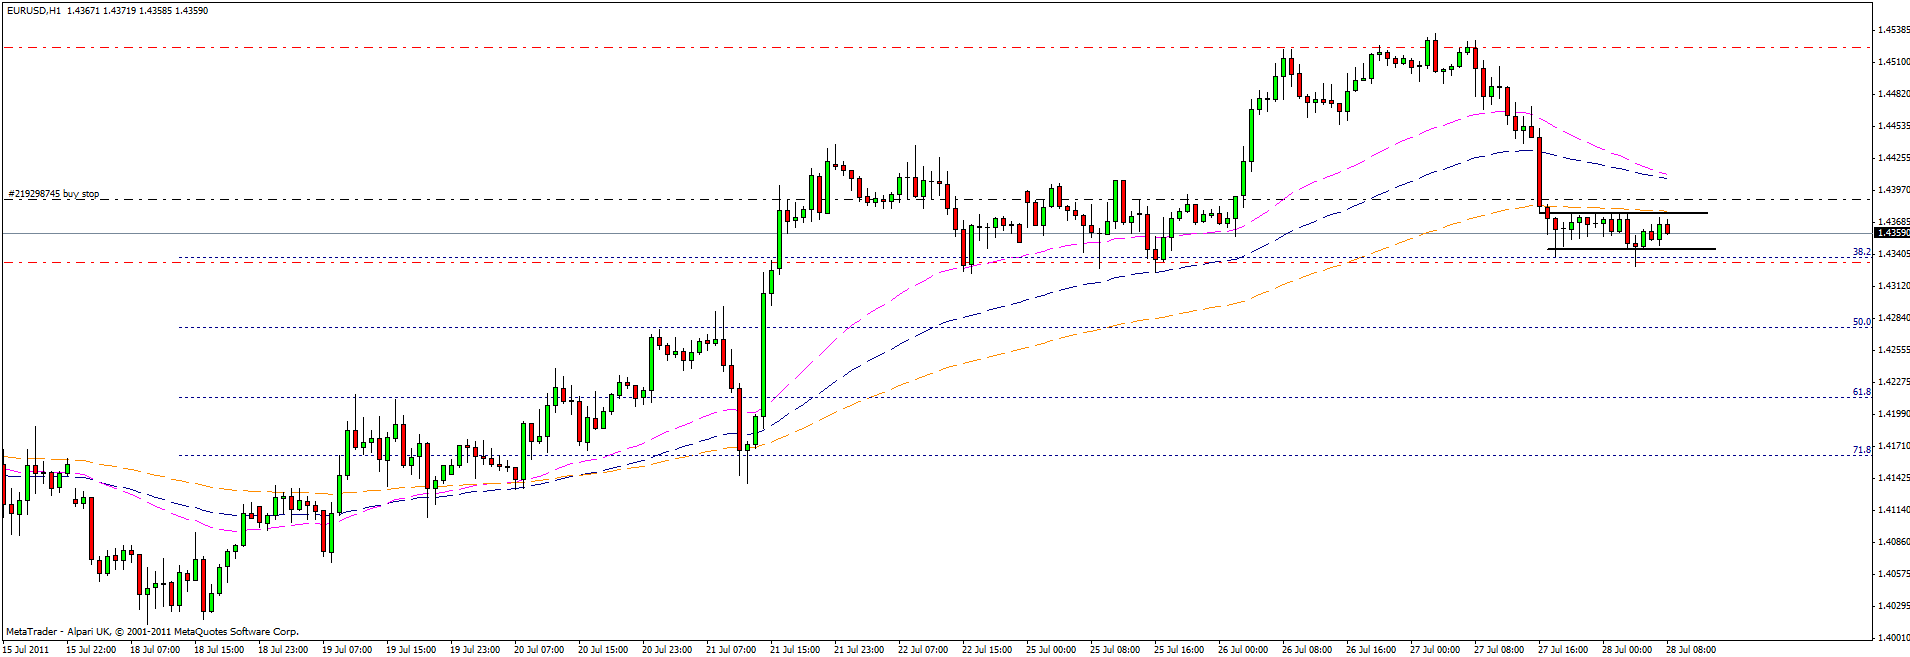Click the 15 Jul 2011 date label
1910x657 pixels.
coord(27,650)
